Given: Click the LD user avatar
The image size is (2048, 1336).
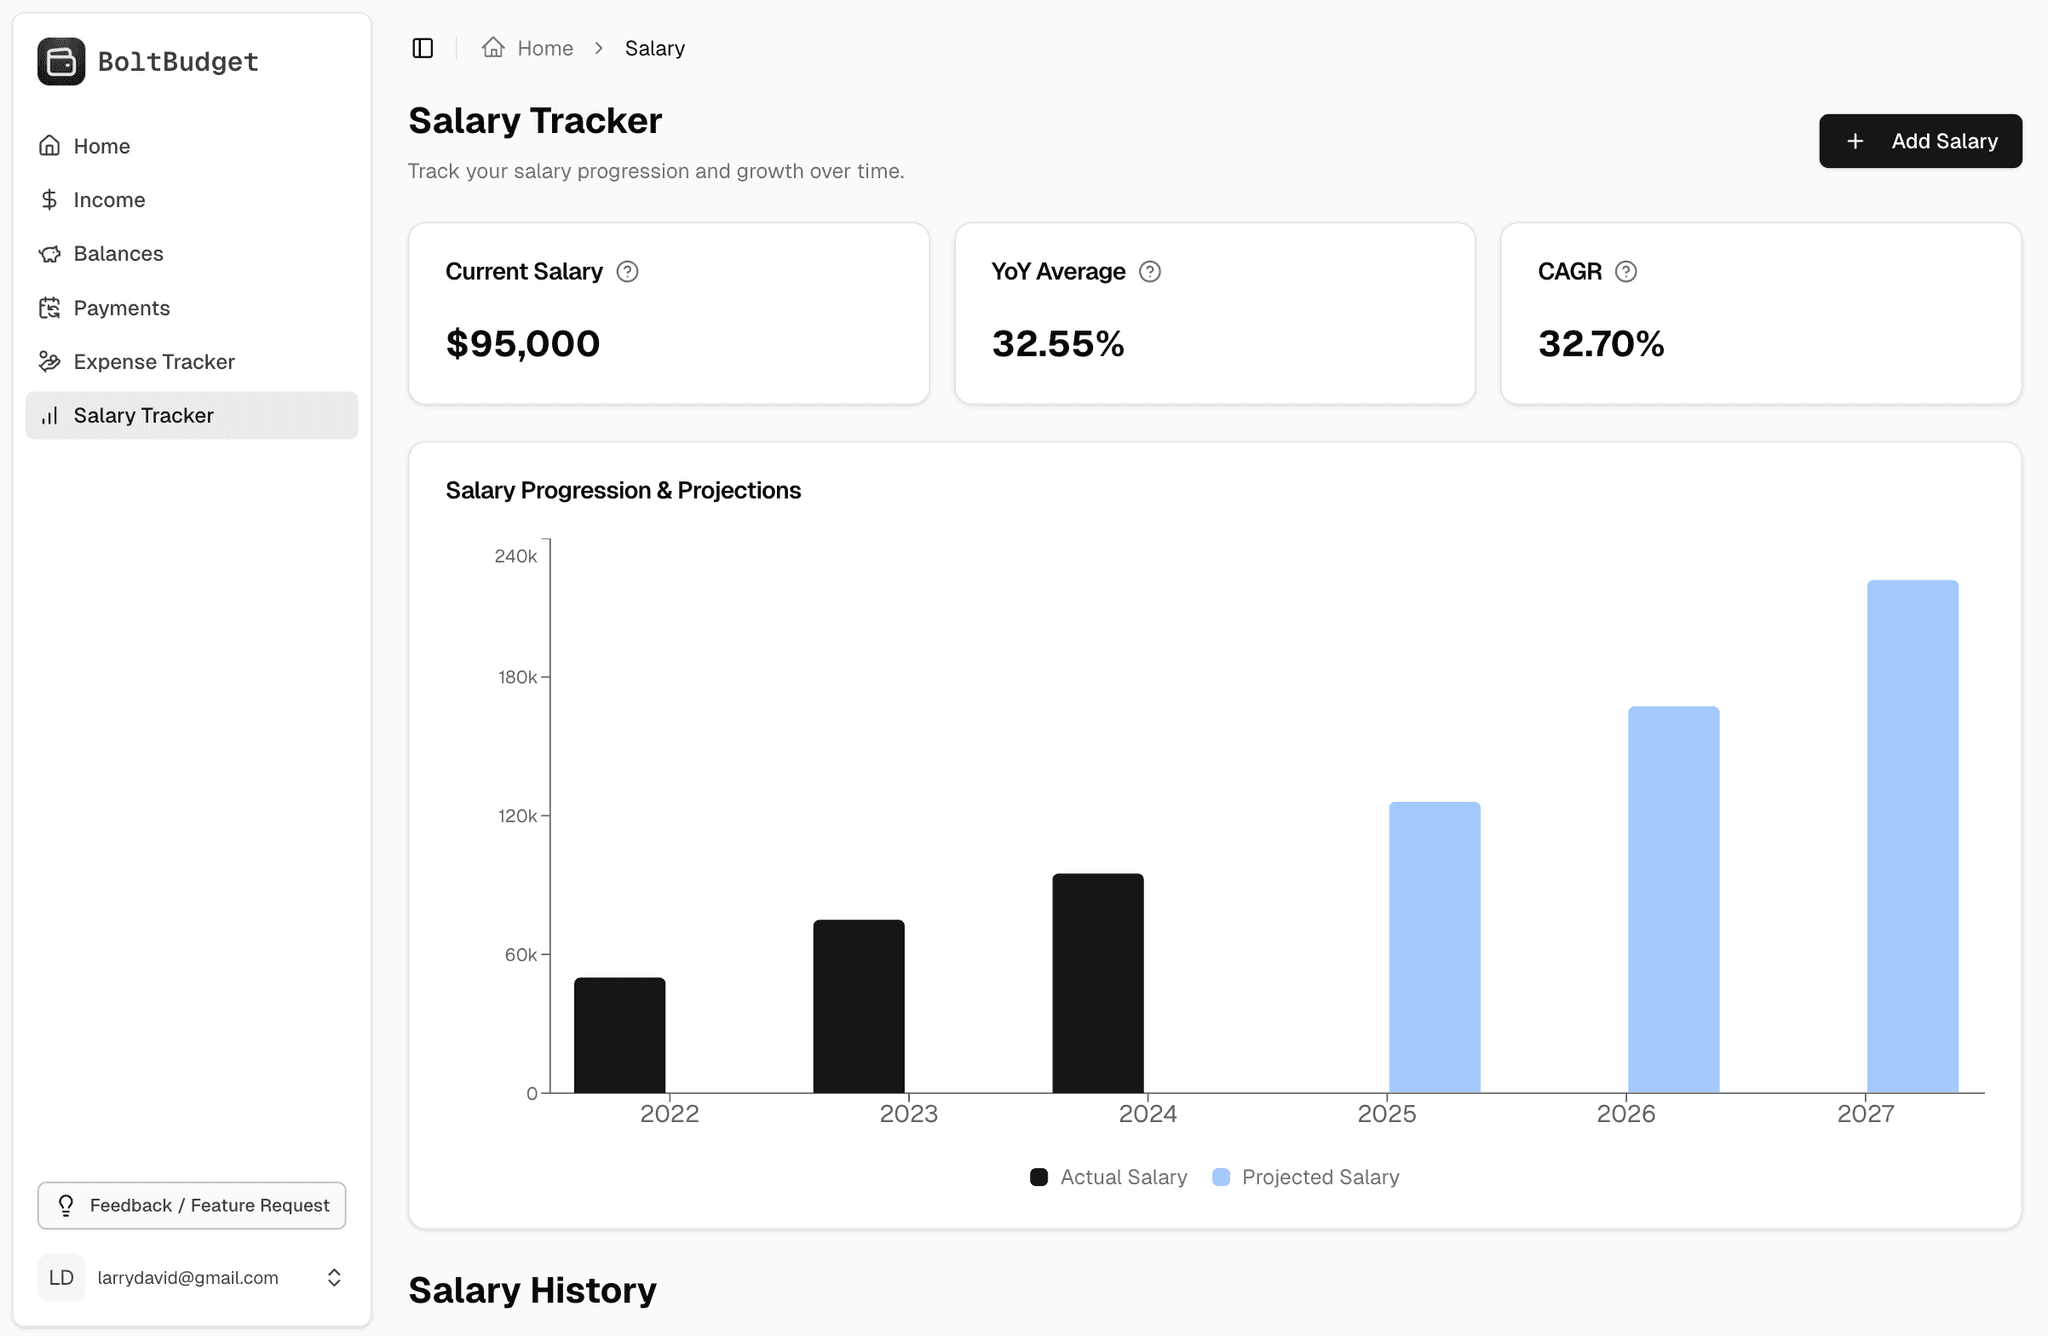Looking at the screenshot, I should [x=61, y=1278].
